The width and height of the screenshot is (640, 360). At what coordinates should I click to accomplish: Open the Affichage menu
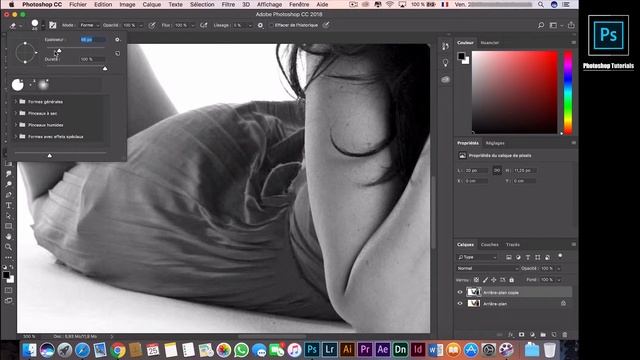pyautogui.click(x=269, y=4)
